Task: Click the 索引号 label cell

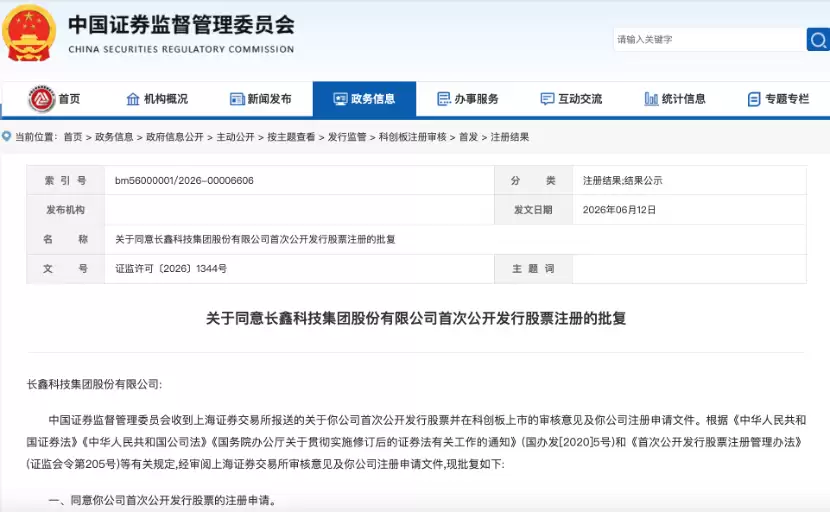Action: [x=66, y=181]
